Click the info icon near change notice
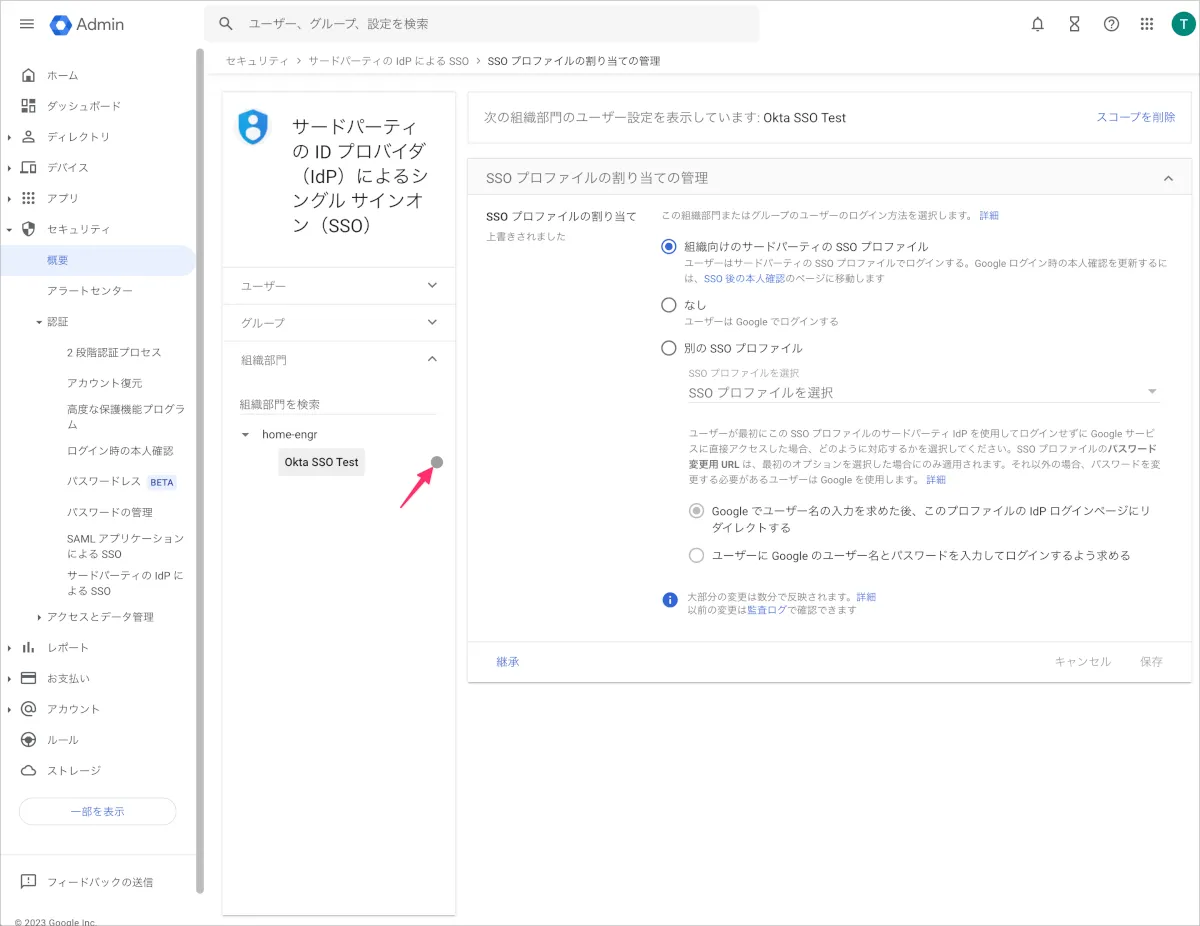 coord(670,600)
